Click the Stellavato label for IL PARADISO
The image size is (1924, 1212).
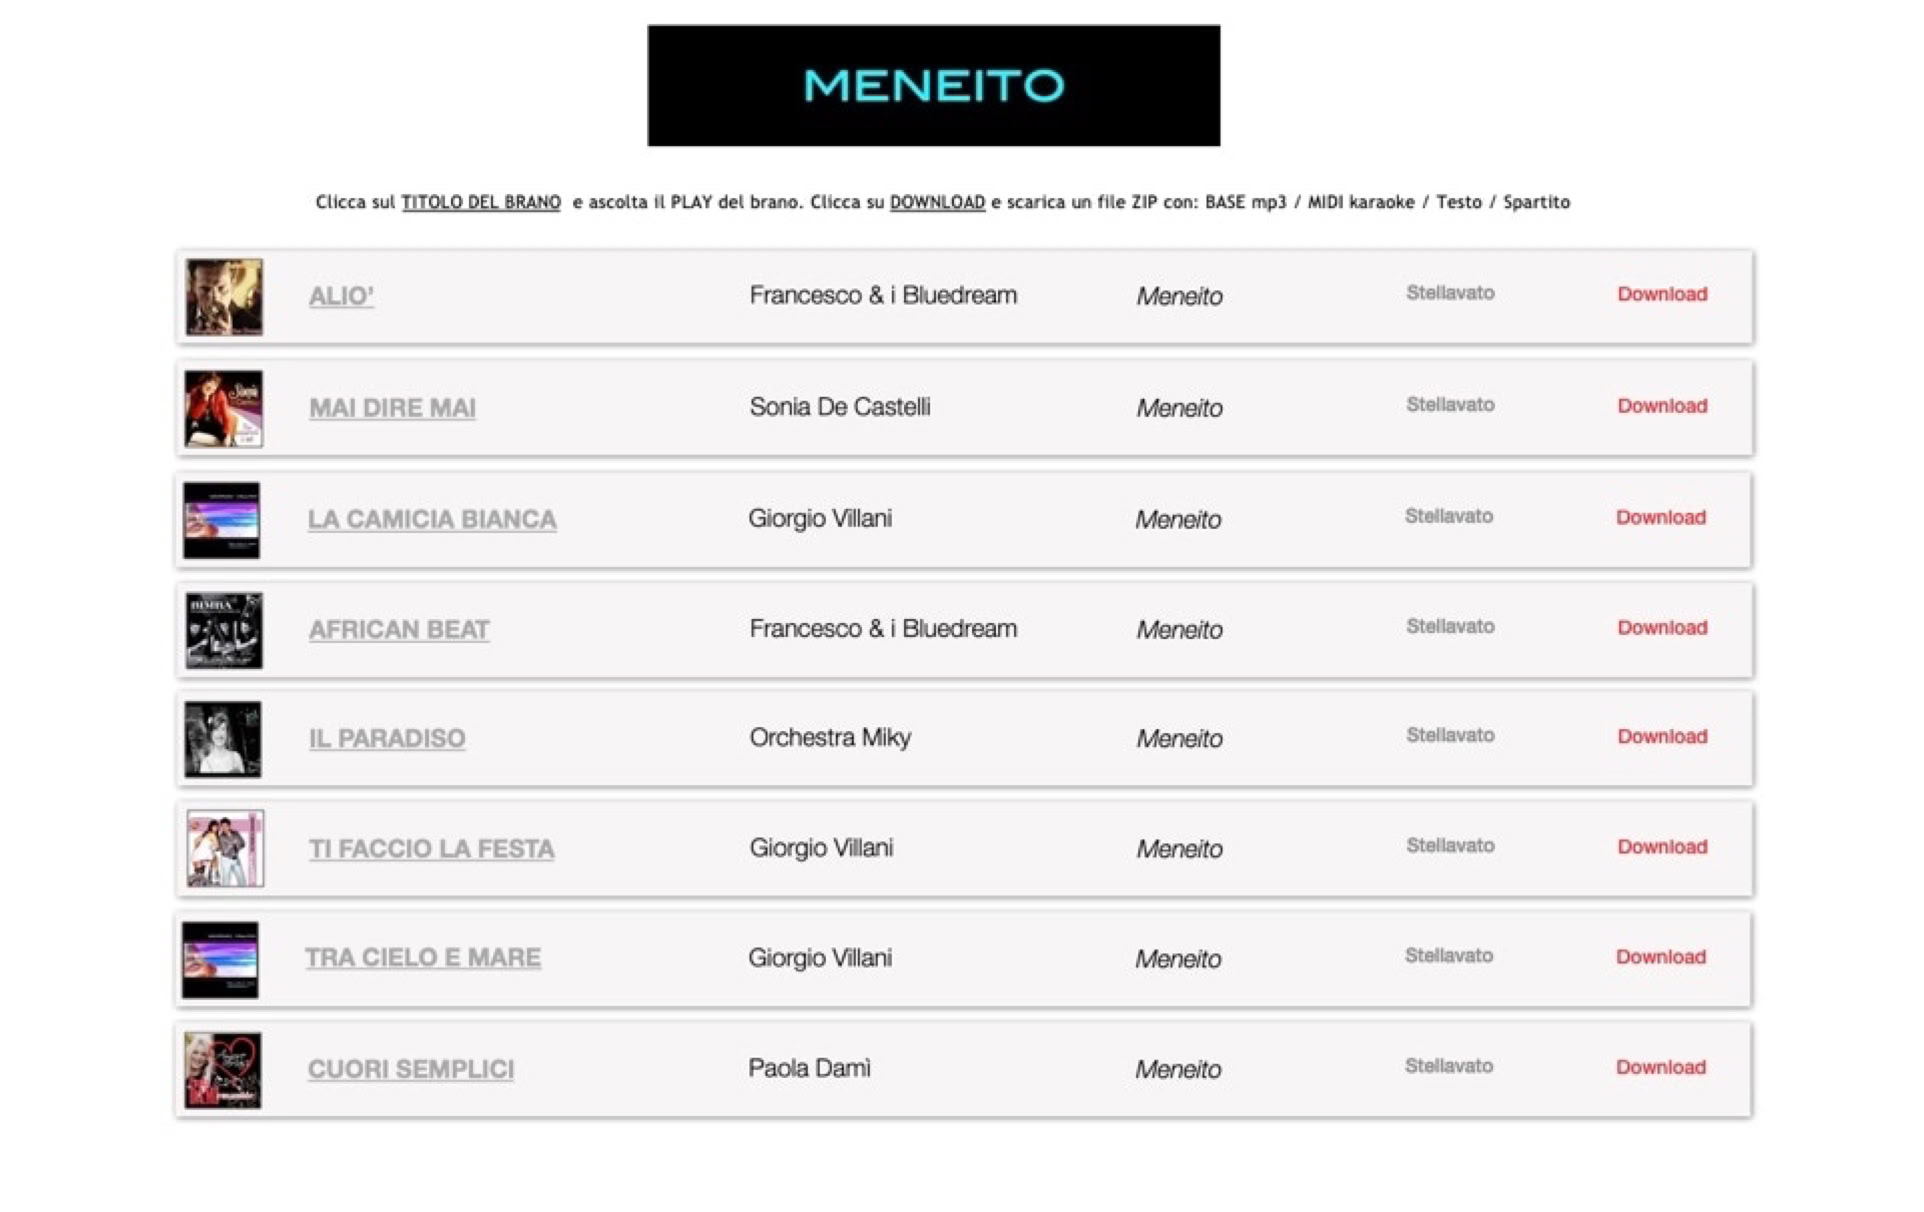click(x=1450, y=736)
